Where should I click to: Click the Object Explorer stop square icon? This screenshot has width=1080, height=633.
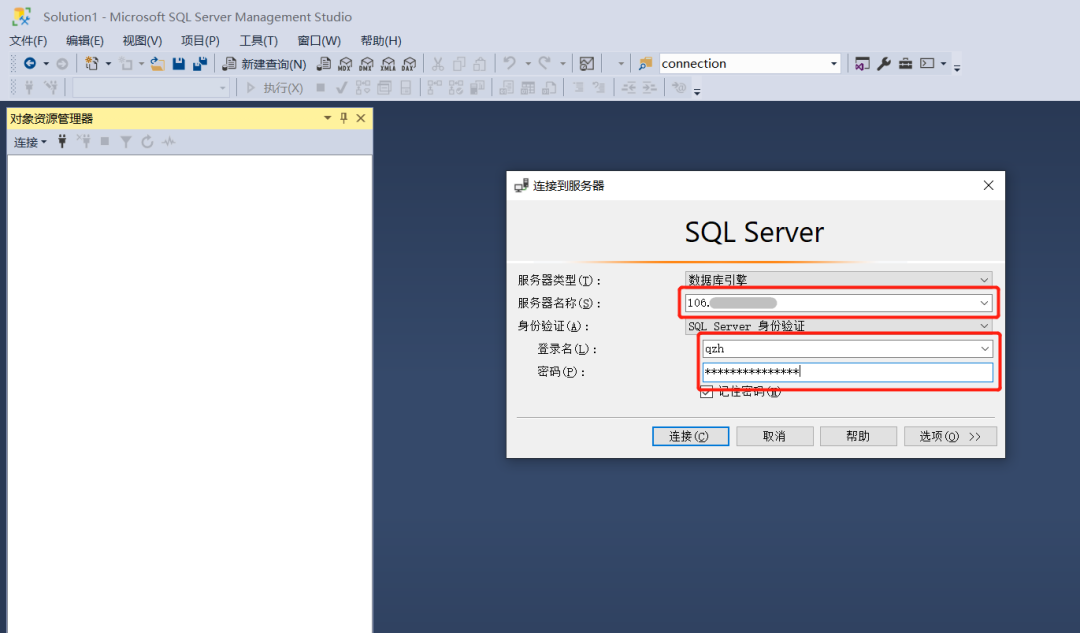[x=105, y=141]
